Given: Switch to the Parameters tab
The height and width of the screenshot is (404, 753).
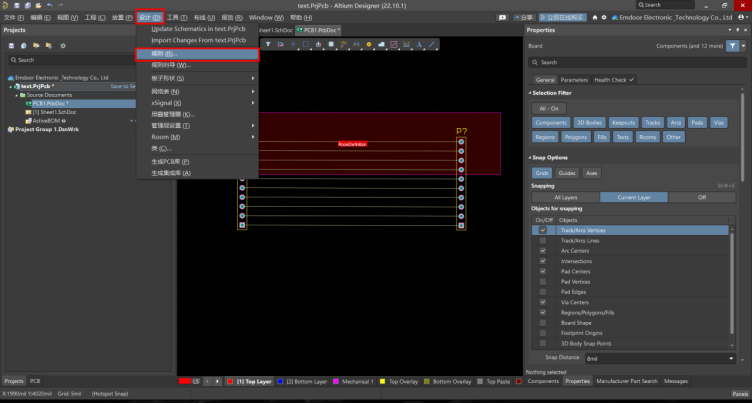Looking at the screenshot, I should (574, 79).
